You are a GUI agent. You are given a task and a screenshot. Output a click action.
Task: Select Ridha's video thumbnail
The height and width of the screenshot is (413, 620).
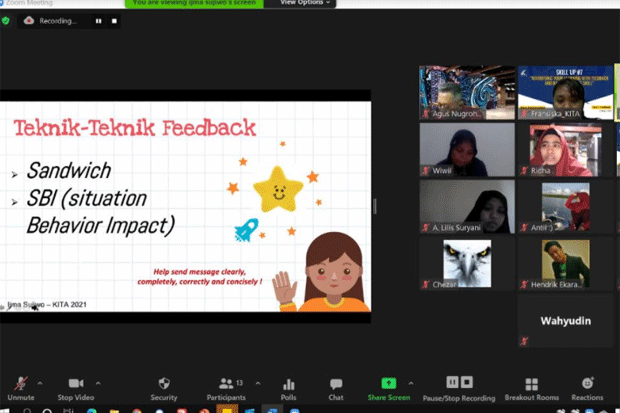[565, 150]
